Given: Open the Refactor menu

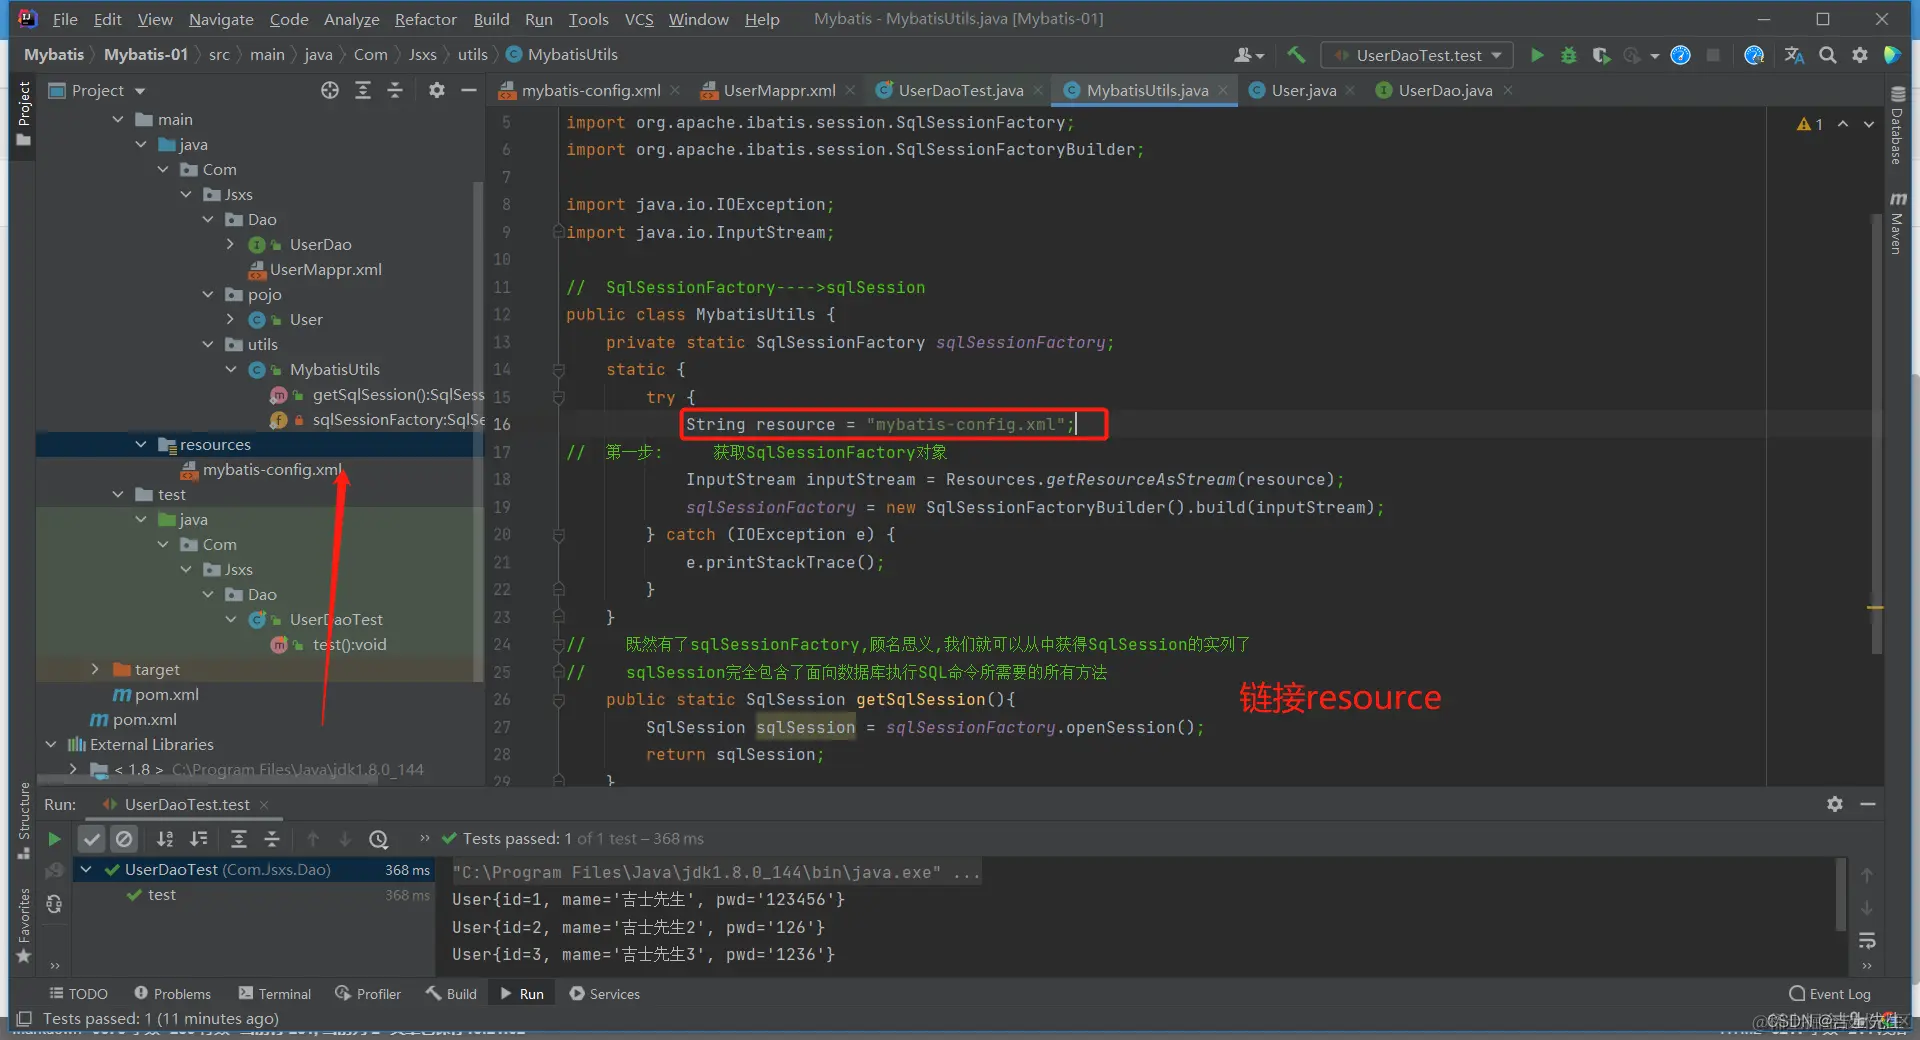Looking at the screenshot, I should pyautogui.click(x=425, y=19).
